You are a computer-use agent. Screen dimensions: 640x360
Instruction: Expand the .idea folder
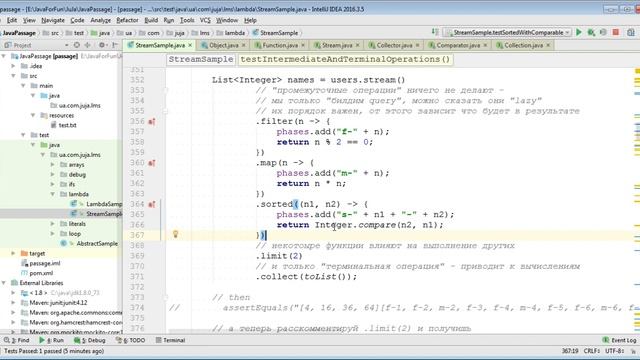tap(13, 66)
